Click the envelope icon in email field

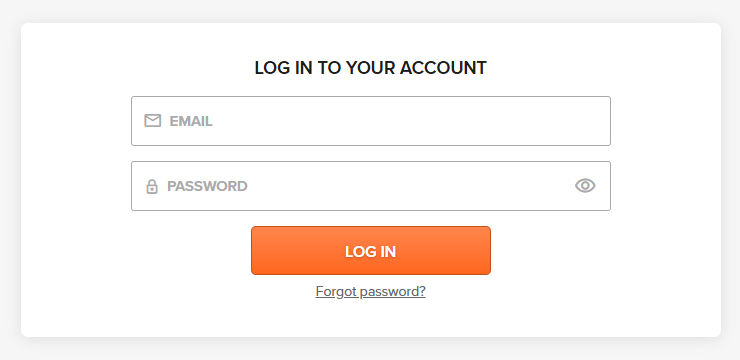[x=152, y=121]
